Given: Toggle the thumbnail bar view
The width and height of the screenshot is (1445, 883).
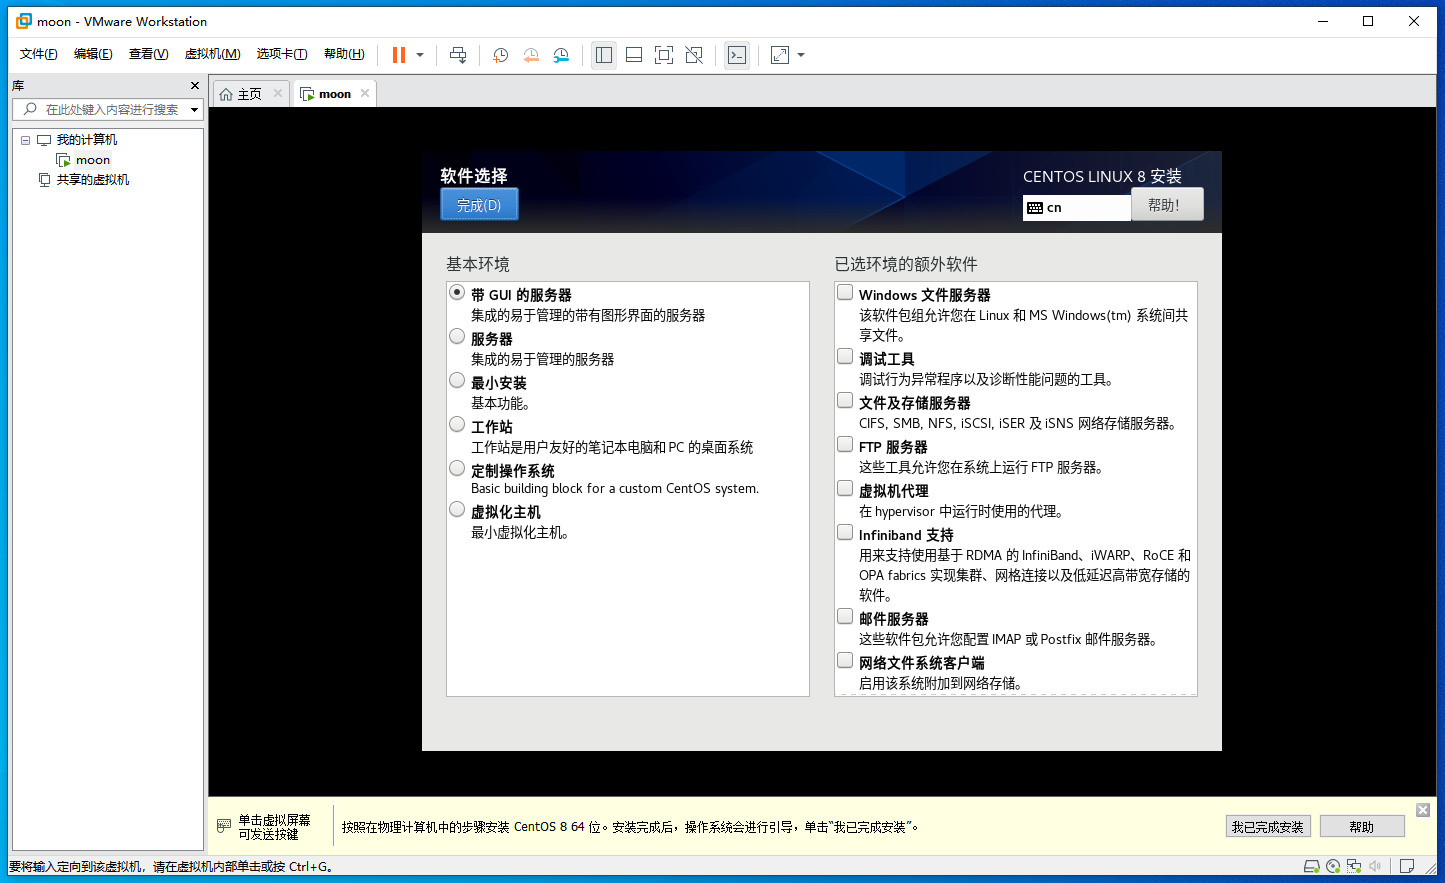Looking at the screenshot, I should click(634, 55).
